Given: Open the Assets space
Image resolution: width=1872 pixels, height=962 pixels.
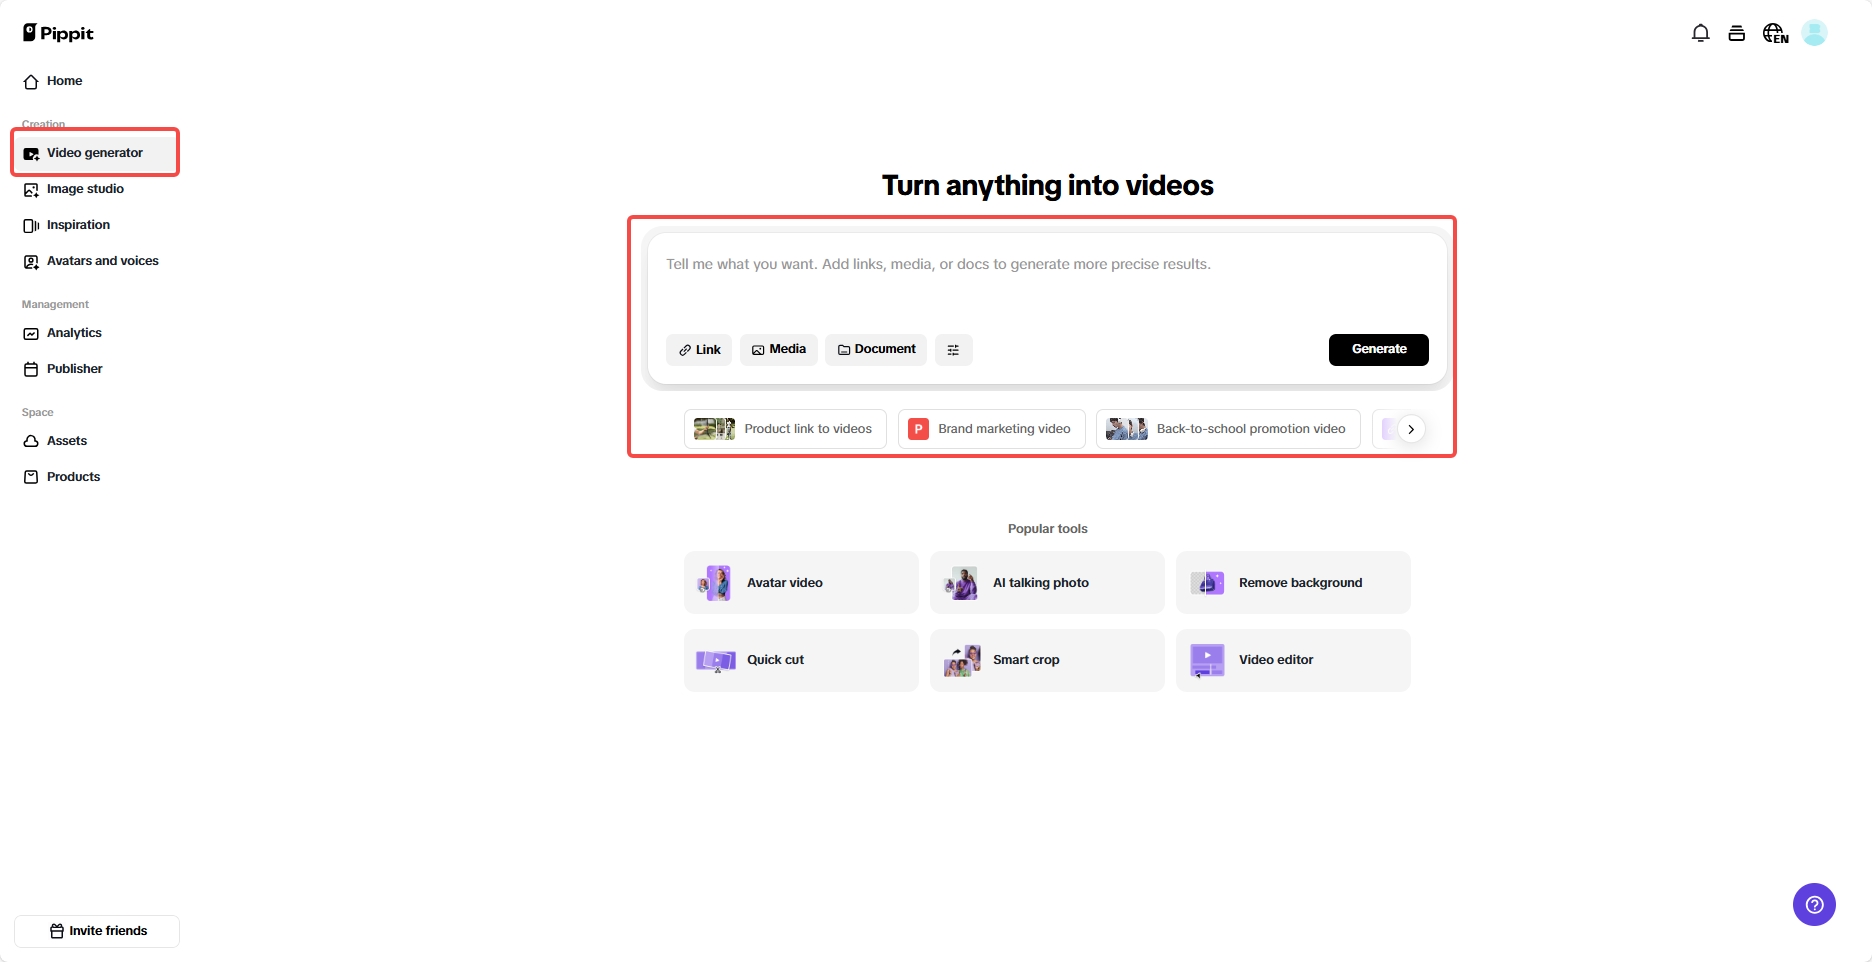Looking at the screenshot, I should pos(67,441).
